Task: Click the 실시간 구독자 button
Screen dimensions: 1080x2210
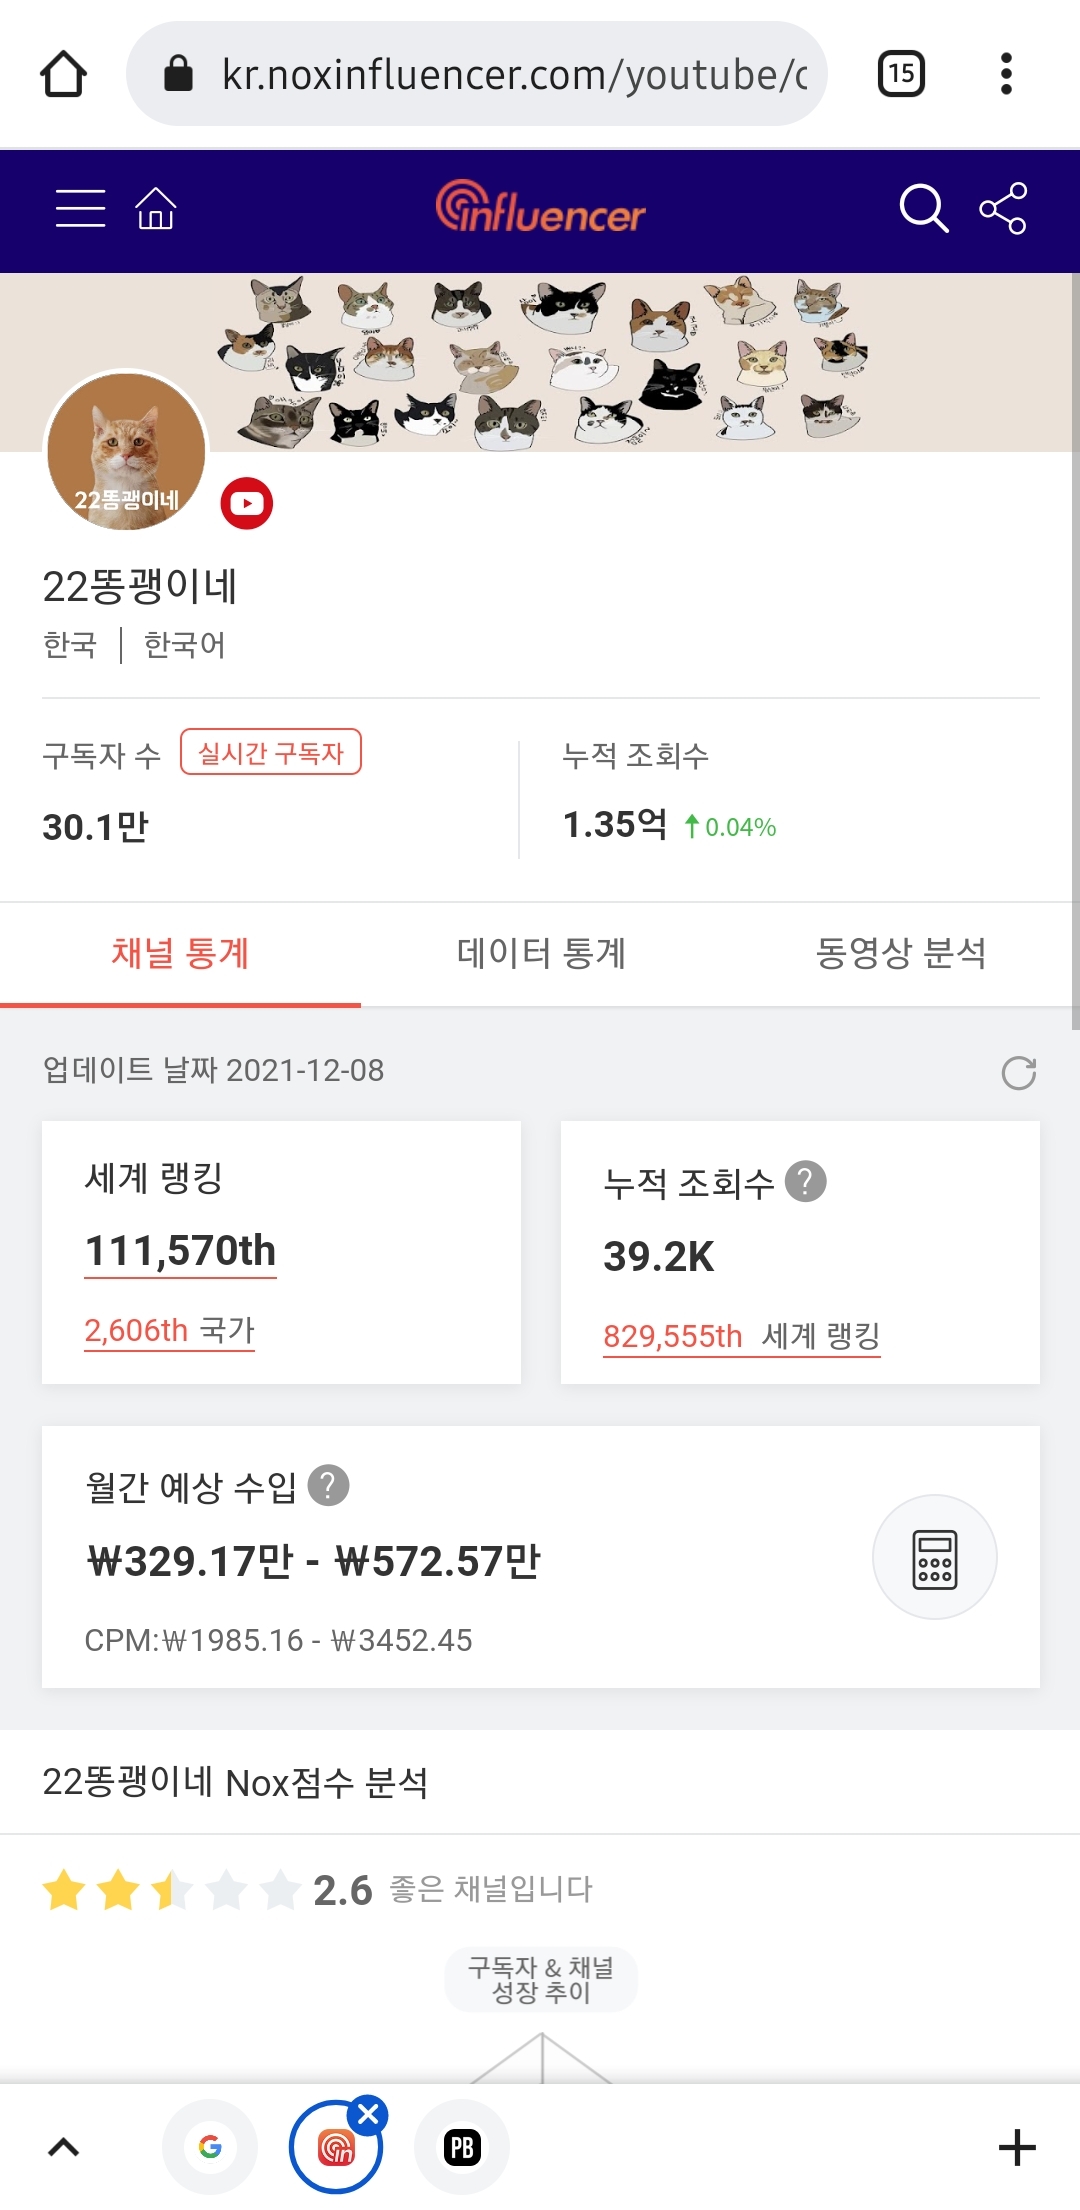Action: (271, 752)
